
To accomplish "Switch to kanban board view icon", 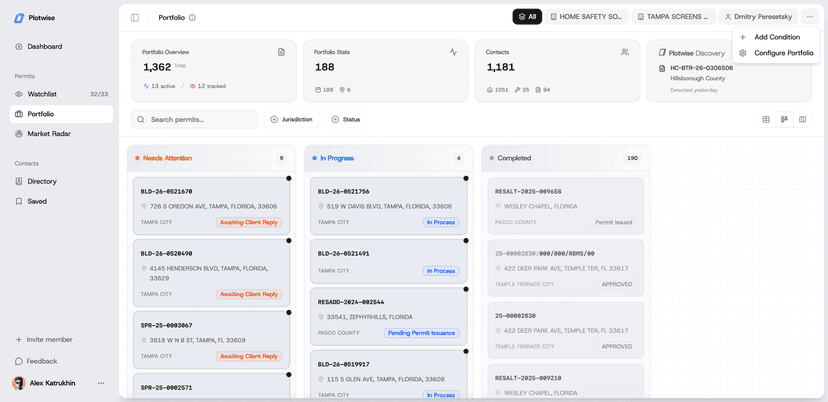I will (x=784, y=119).
